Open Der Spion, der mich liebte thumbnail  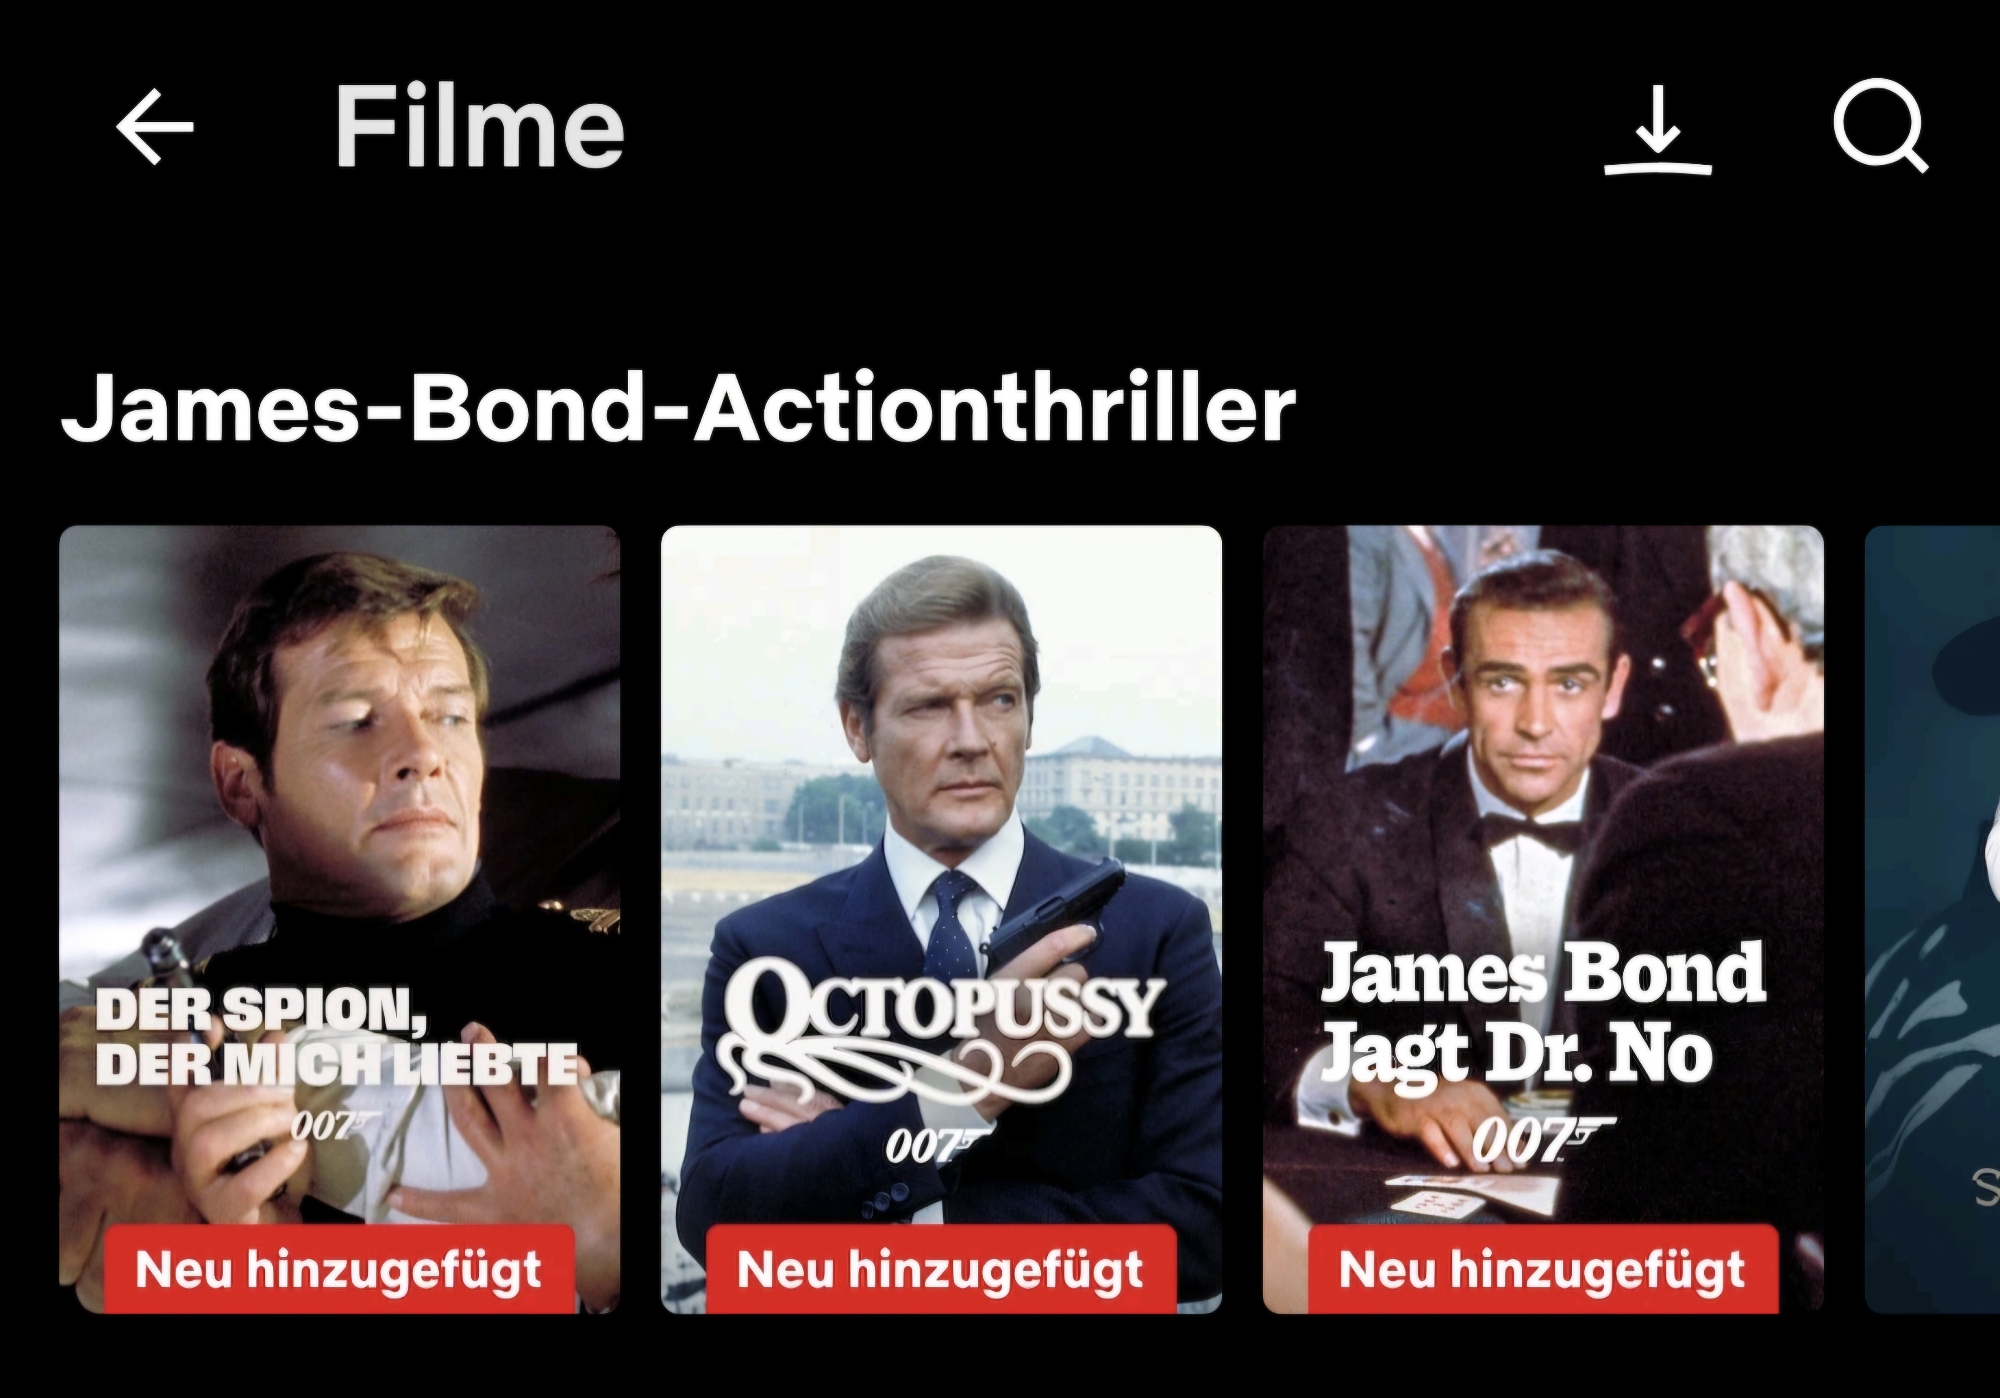[339, 919]
